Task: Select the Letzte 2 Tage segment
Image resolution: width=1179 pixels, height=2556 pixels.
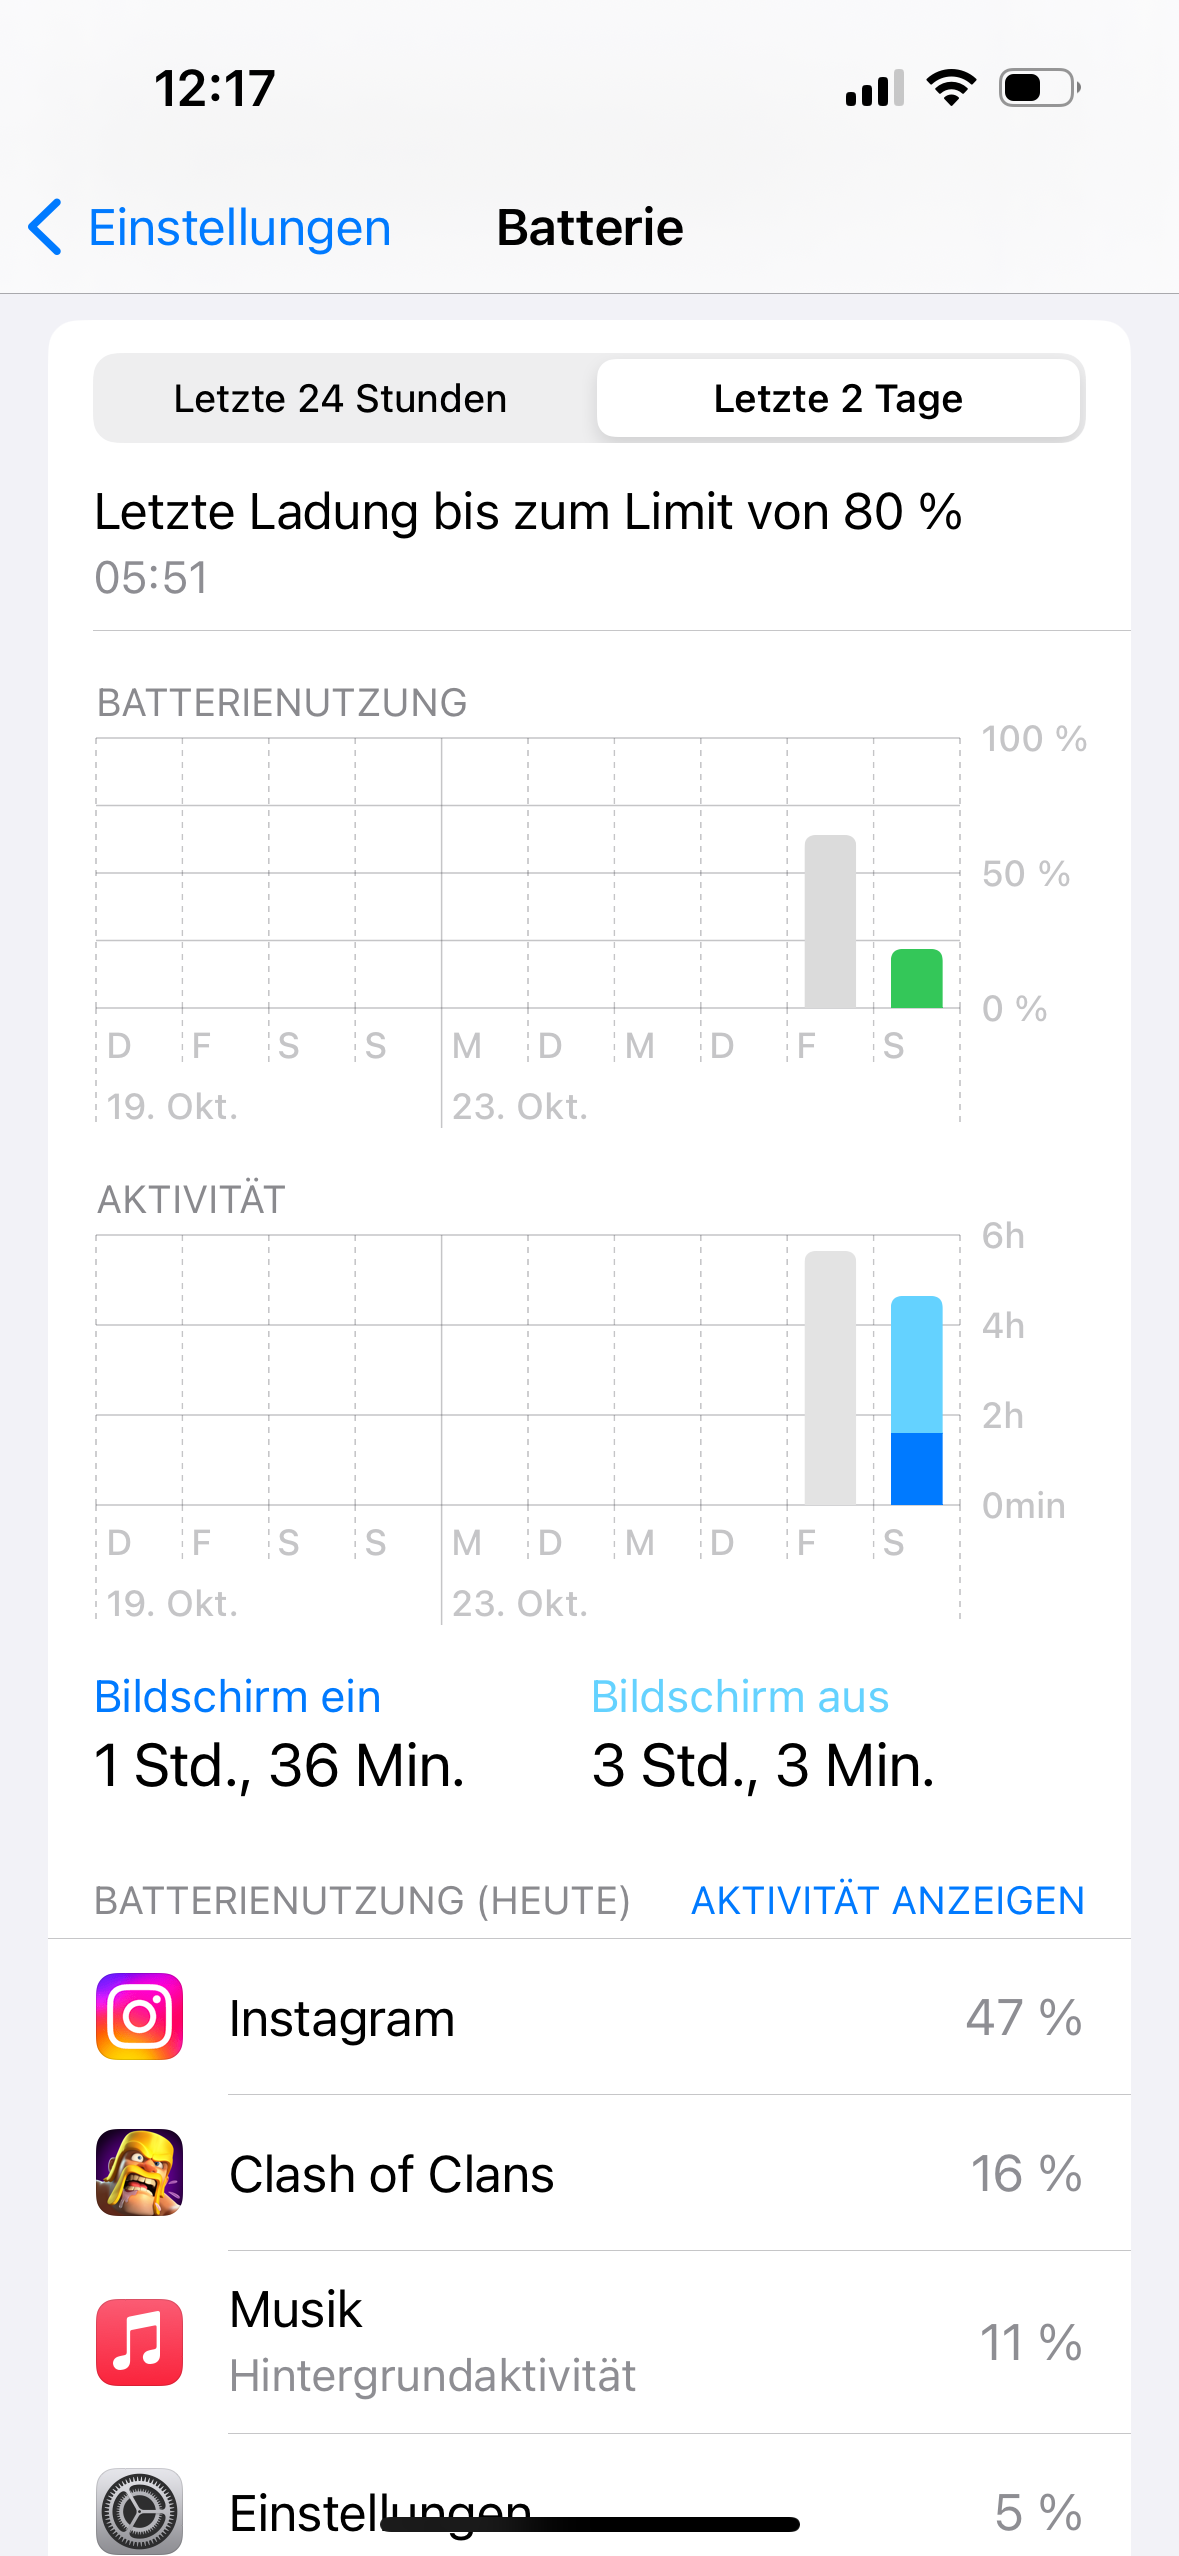Action: 838,399
